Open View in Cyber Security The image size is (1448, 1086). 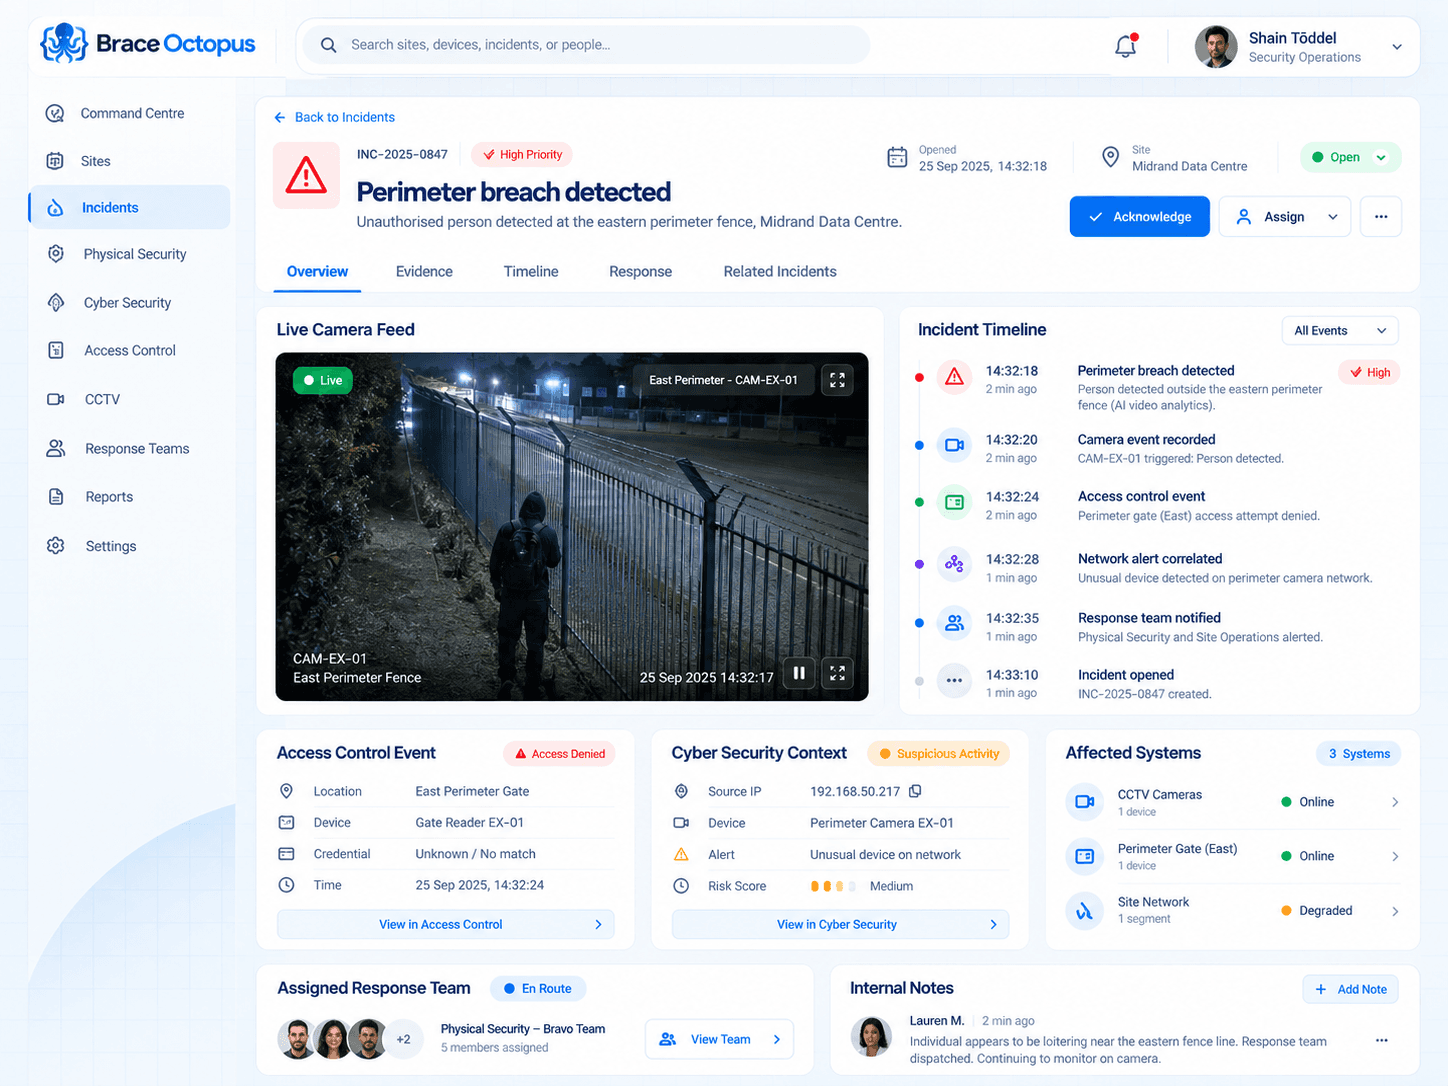pos(840,925)
